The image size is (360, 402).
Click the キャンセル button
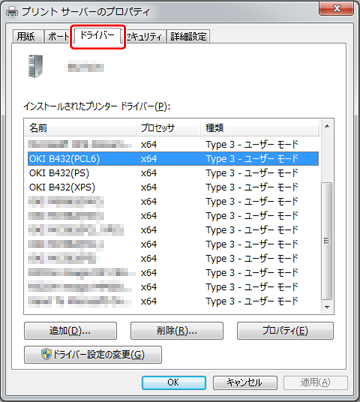pos(245,382)
